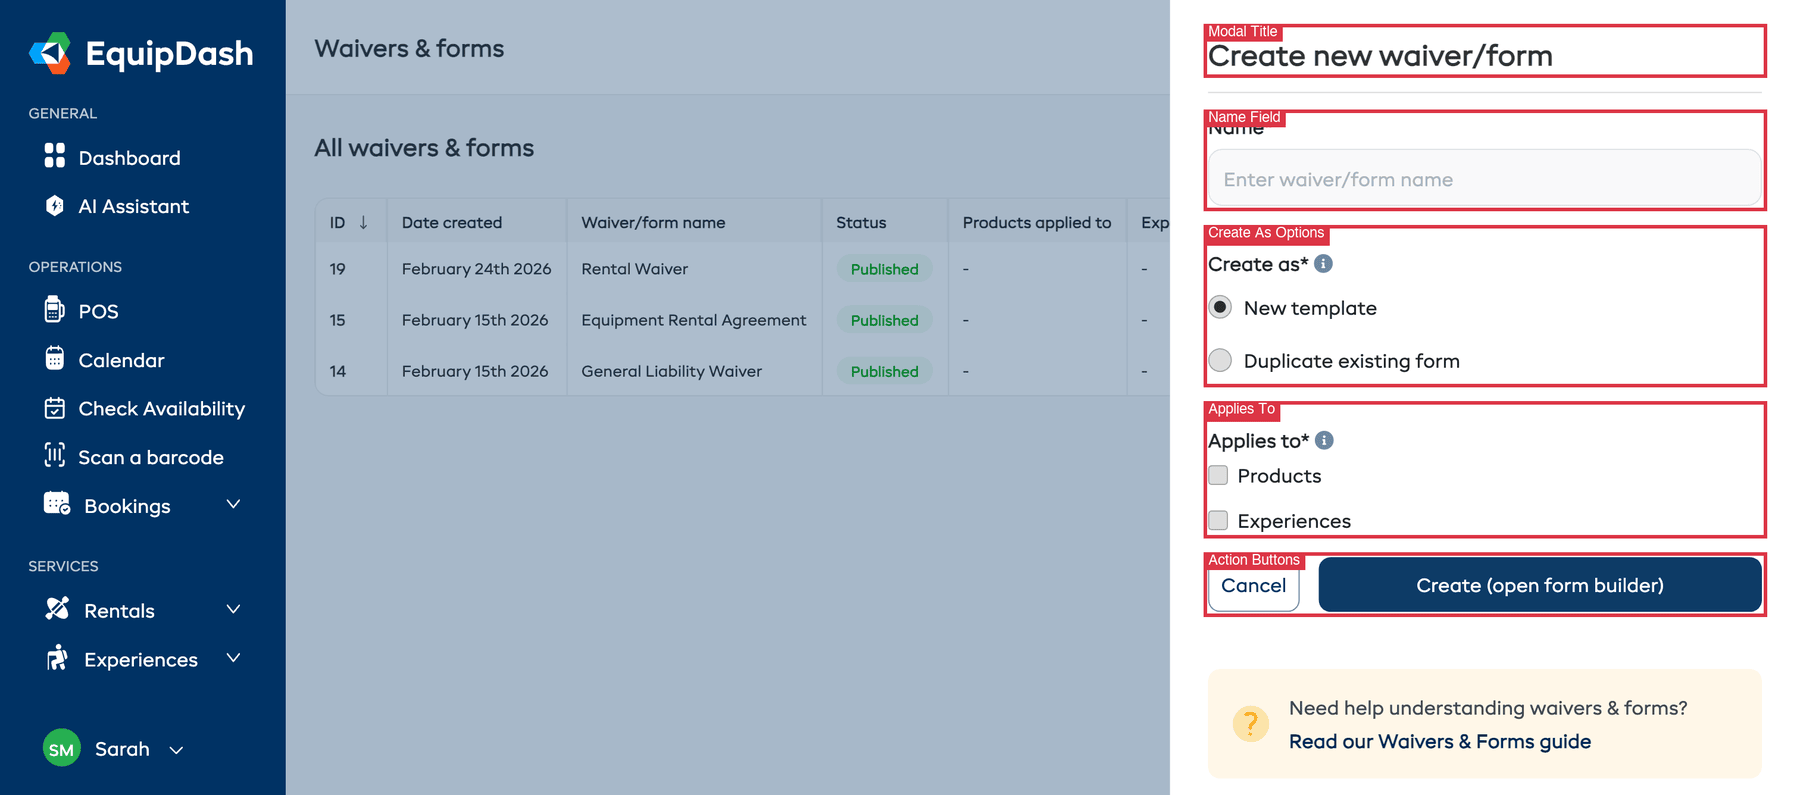Open the Sarah user menu chevron

[x=176, y=750]
